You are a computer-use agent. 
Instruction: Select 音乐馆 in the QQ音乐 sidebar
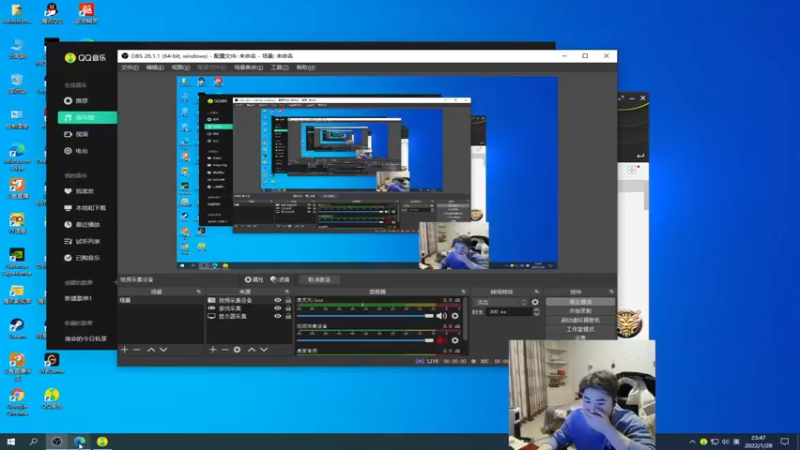pos(87,117)
